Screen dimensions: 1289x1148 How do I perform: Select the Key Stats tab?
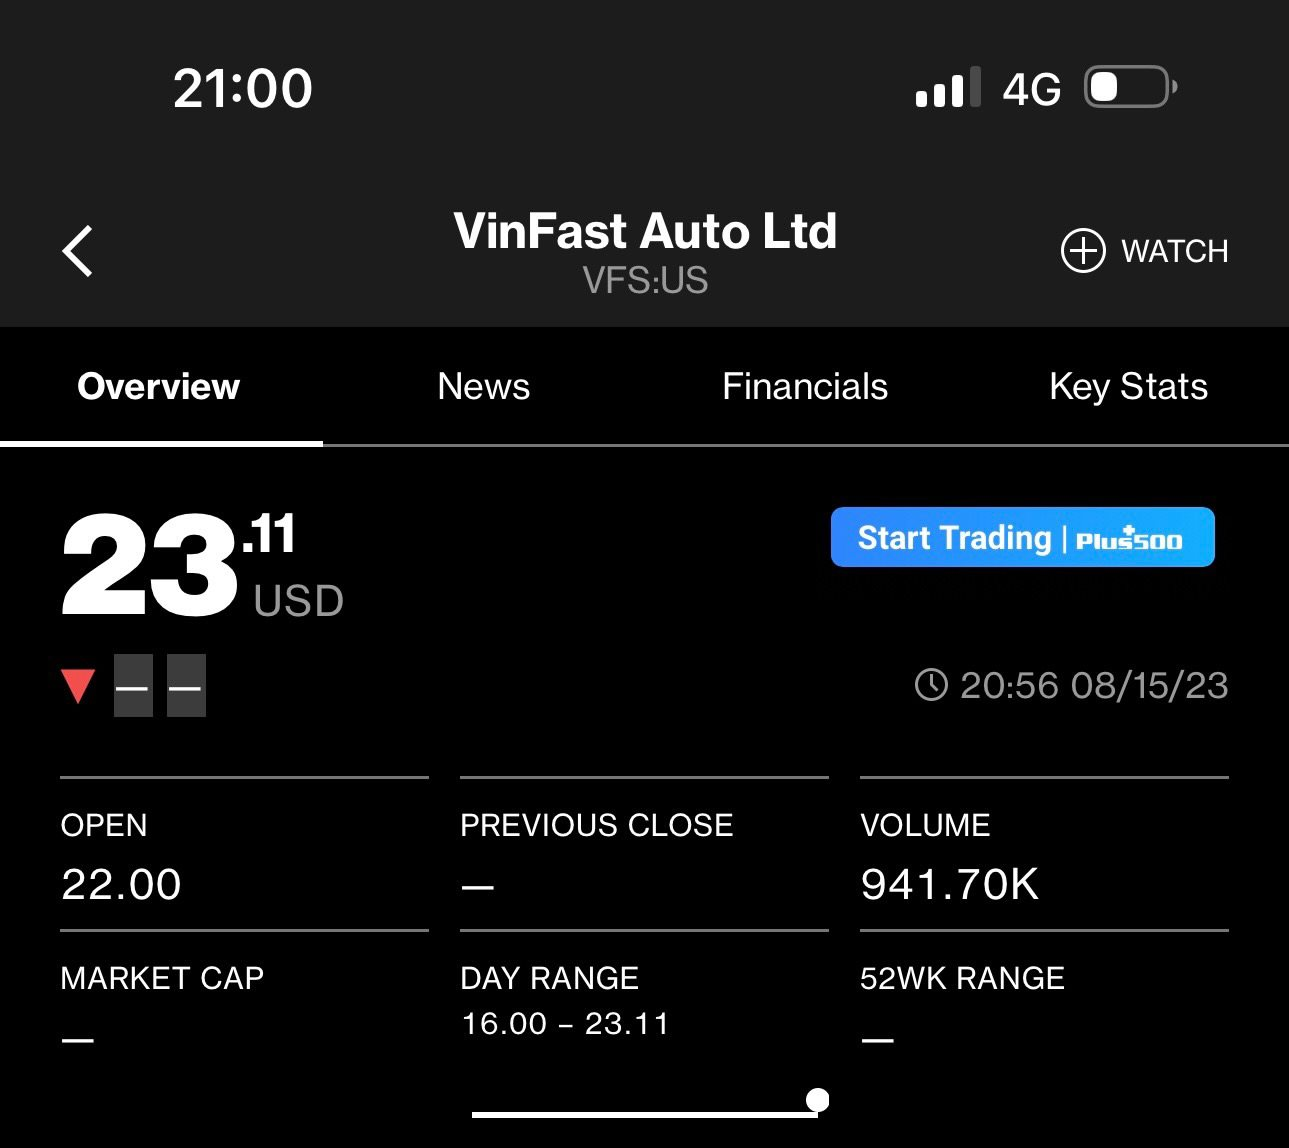1128,386
